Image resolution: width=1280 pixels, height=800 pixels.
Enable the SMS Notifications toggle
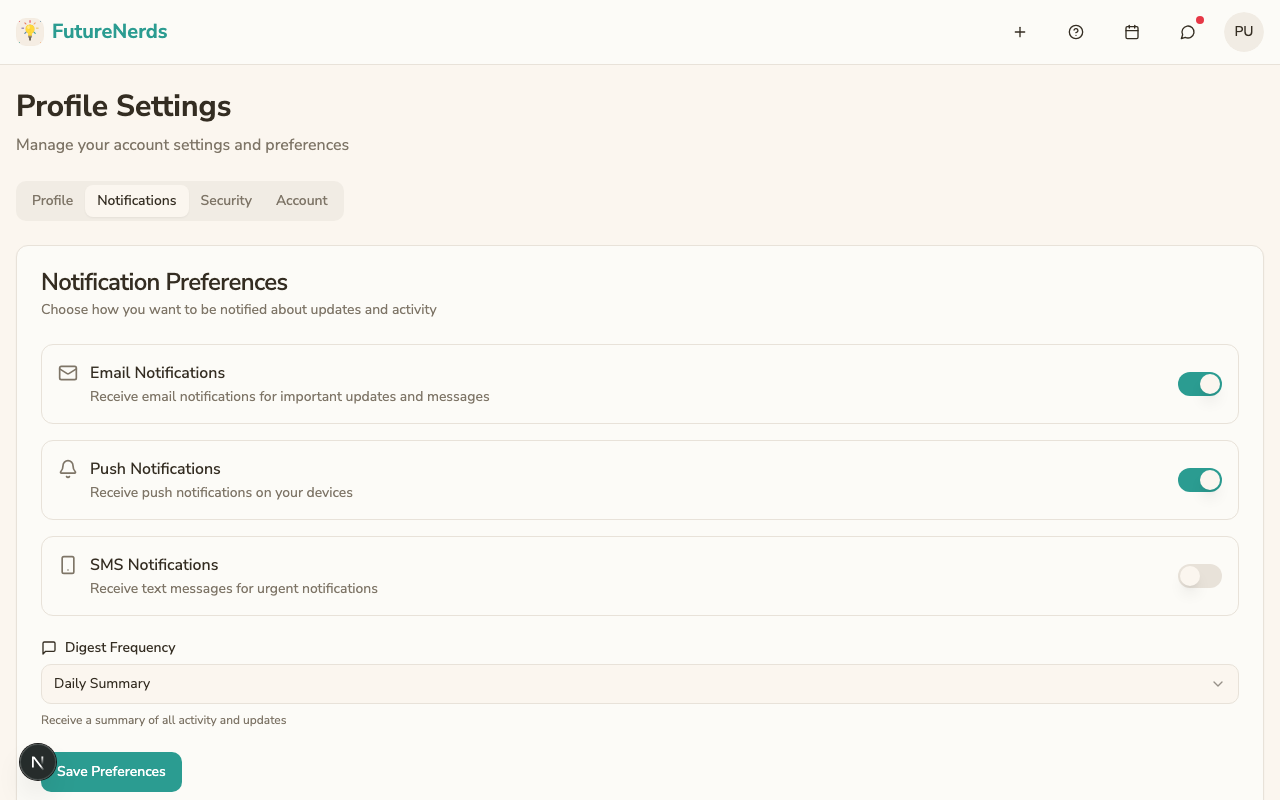click(1200, 576)
